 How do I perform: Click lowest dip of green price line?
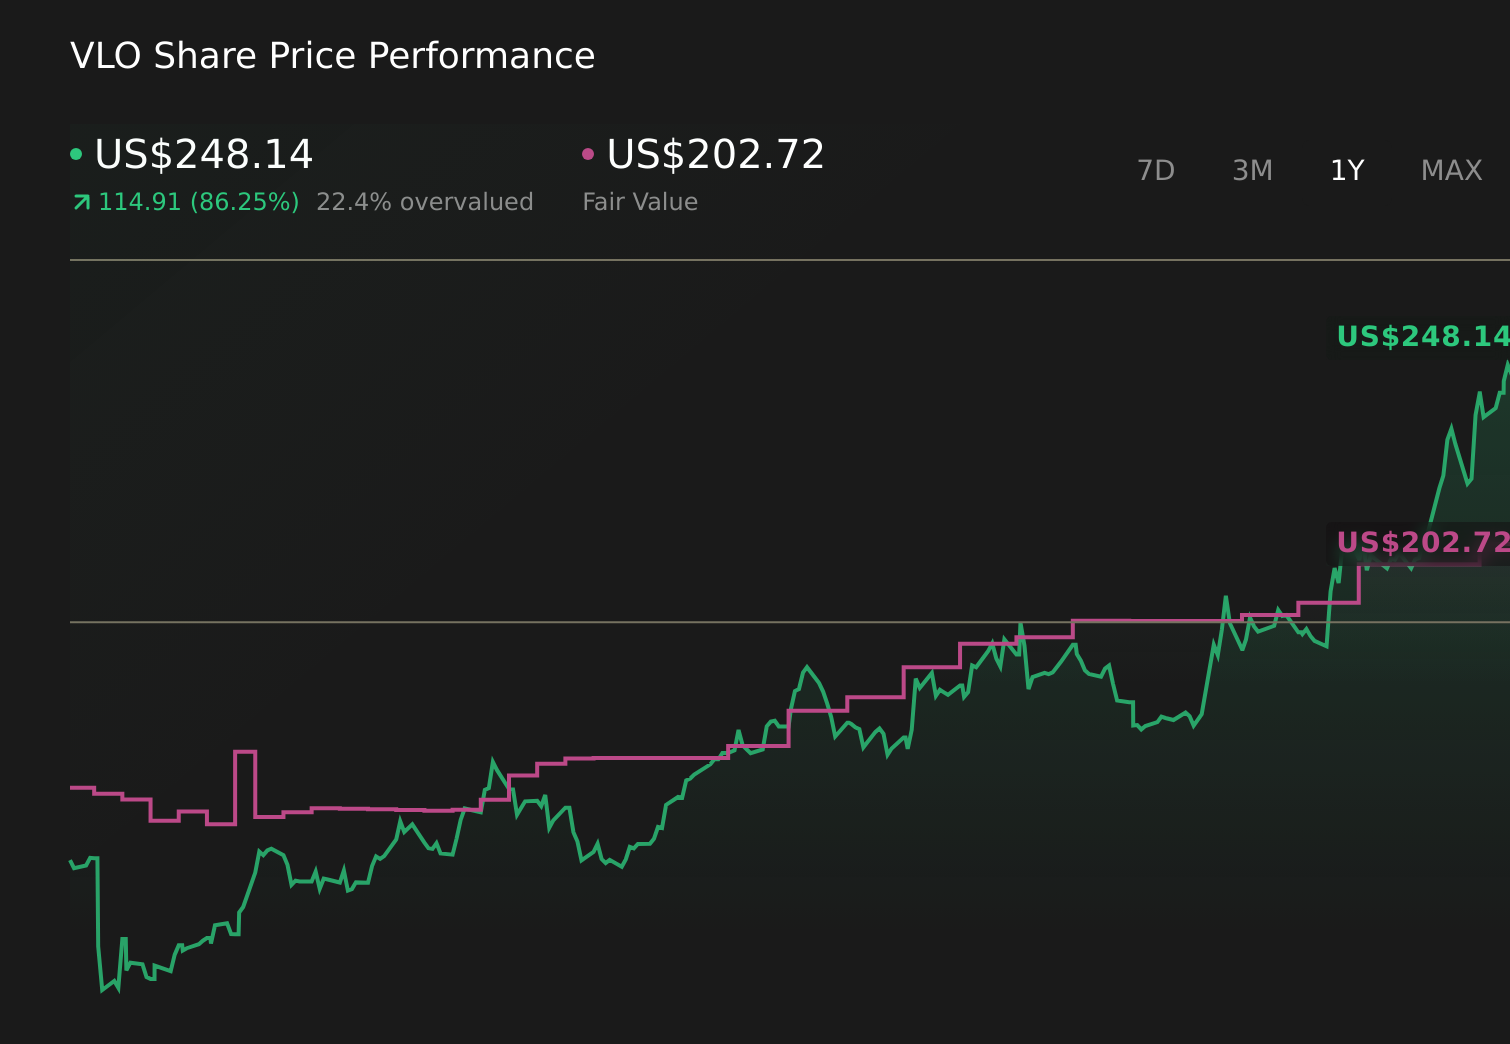pos(103,990)
